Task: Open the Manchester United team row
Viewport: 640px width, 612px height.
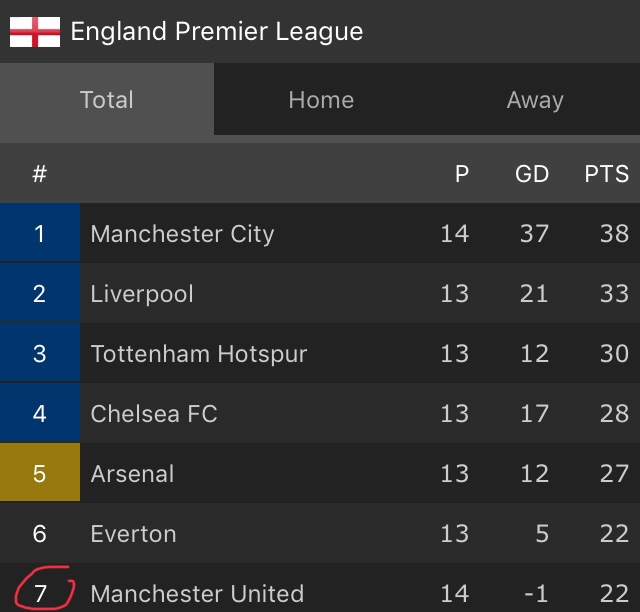Action: 197,593
